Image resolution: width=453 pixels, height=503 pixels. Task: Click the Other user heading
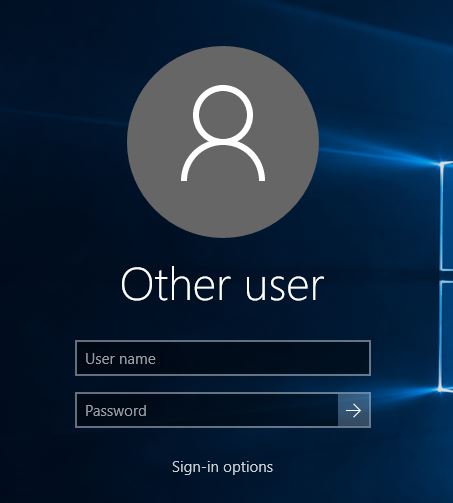pos(222,284)
